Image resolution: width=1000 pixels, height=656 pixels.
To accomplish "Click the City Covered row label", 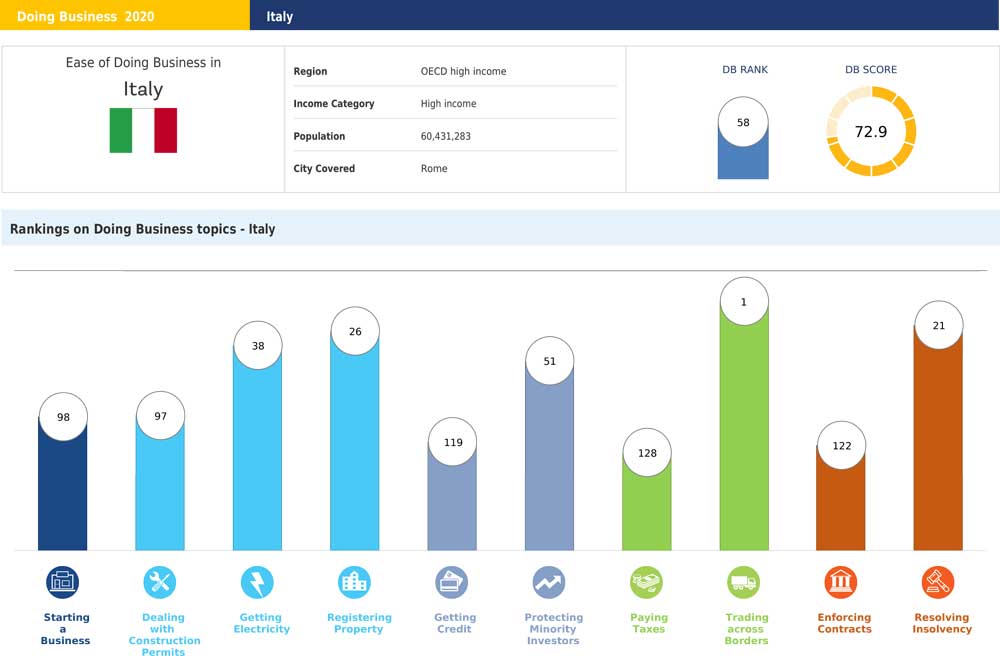I will [324, 168].
